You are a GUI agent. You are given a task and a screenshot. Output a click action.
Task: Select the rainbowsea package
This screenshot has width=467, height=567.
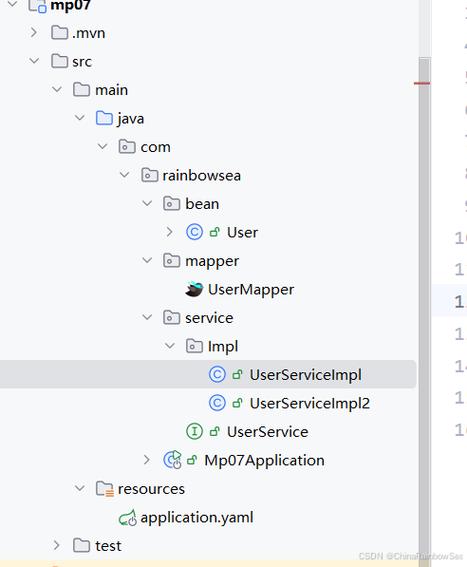(201, 176)
